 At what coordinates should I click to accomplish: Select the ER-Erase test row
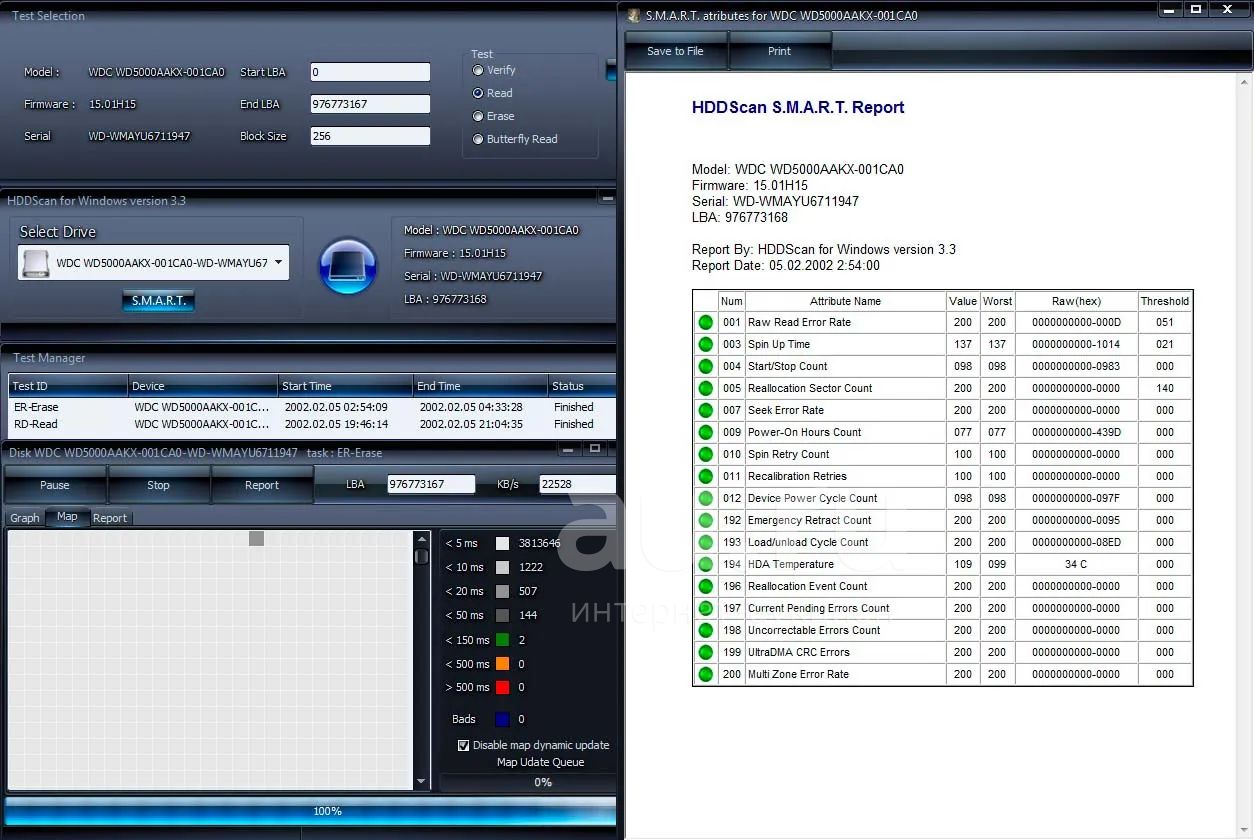point(312,407)
